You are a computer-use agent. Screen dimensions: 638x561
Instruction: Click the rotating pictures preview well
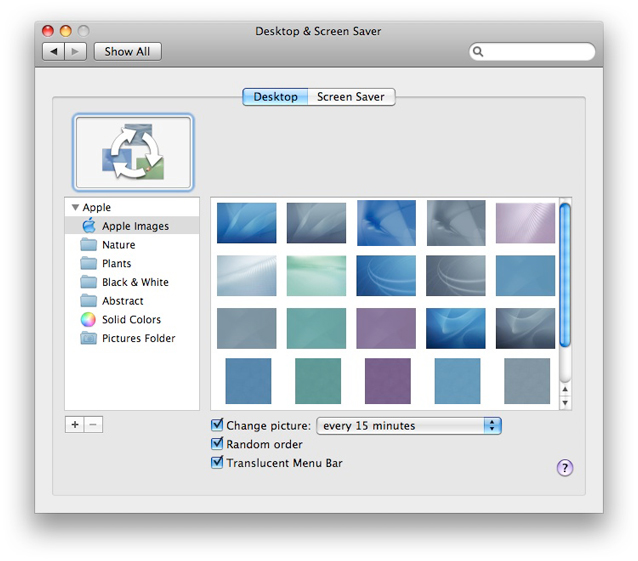(x=133, y=153)
